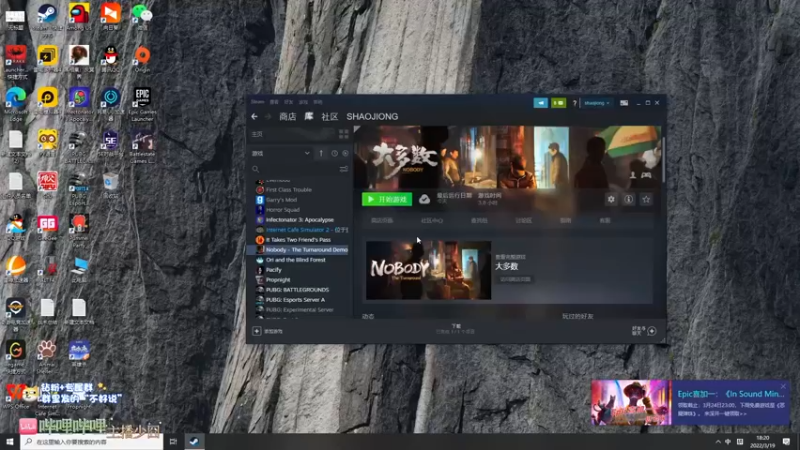Show game info icon

[x=629, y=199]
